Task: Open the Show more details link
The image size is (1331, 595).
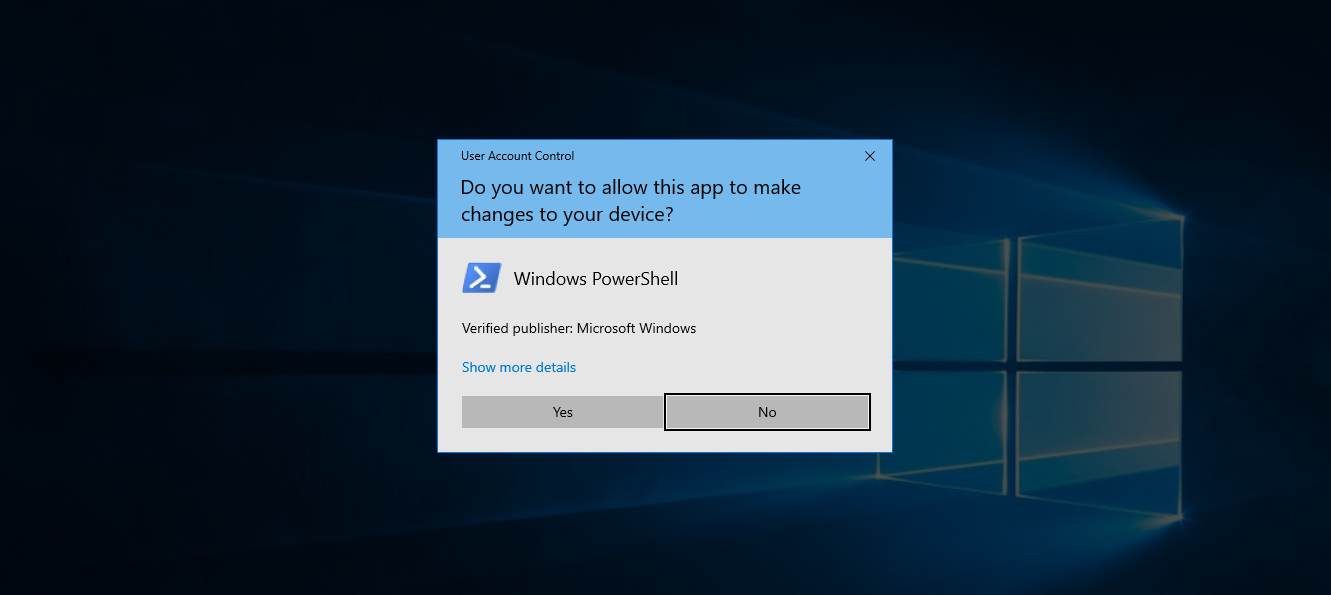Action: [x=519, y=367]
